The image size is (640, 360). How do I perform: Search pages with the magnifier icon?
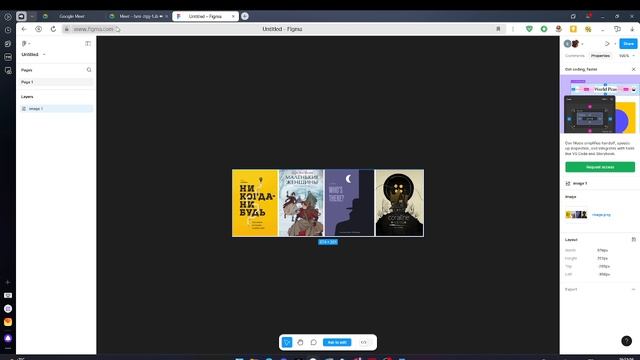[x=89, y=70]
